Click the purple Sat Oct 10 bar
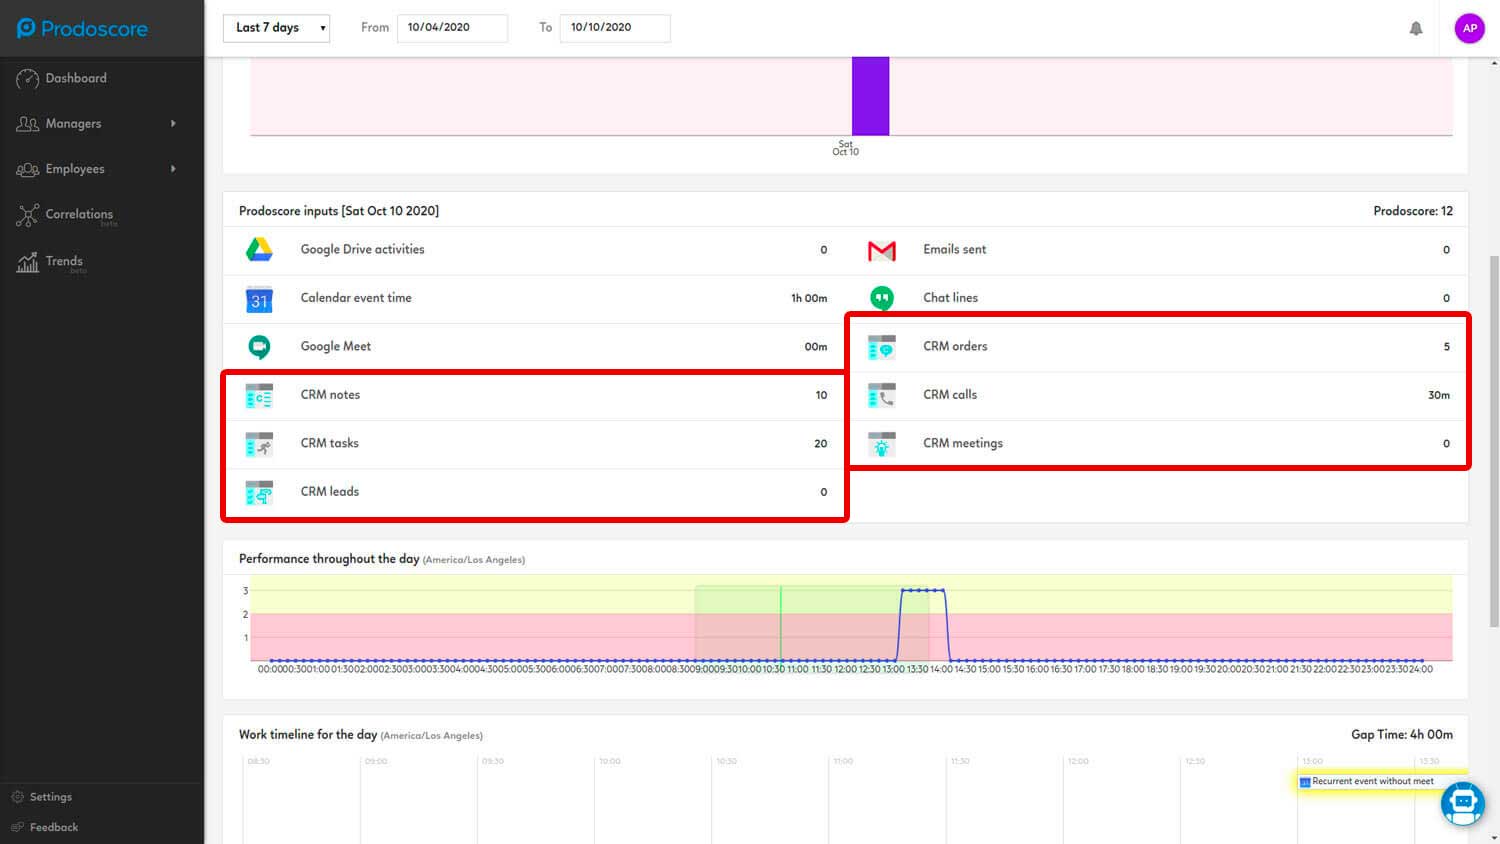The width and height of the screenshot is (1500, 844). [870, 96]
